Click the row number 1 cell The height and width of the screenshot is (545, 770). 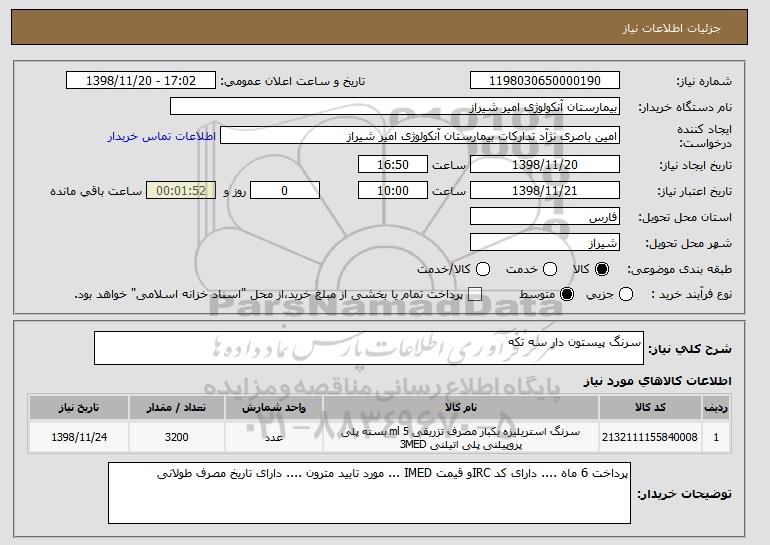(x=716, y=437)
